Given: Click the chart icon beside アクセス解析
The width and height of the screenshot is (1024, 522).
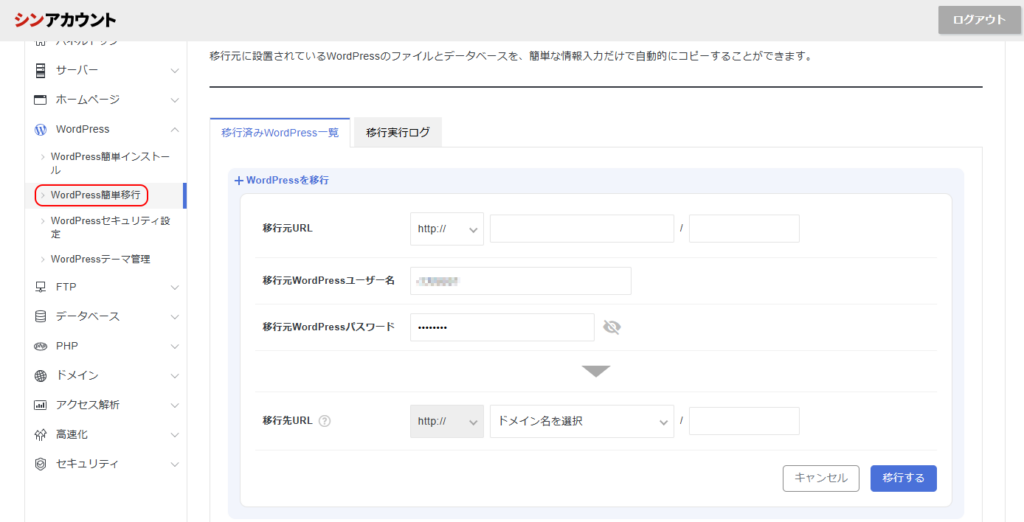Looking at the screenshot, I should click(x=40, y=405).
